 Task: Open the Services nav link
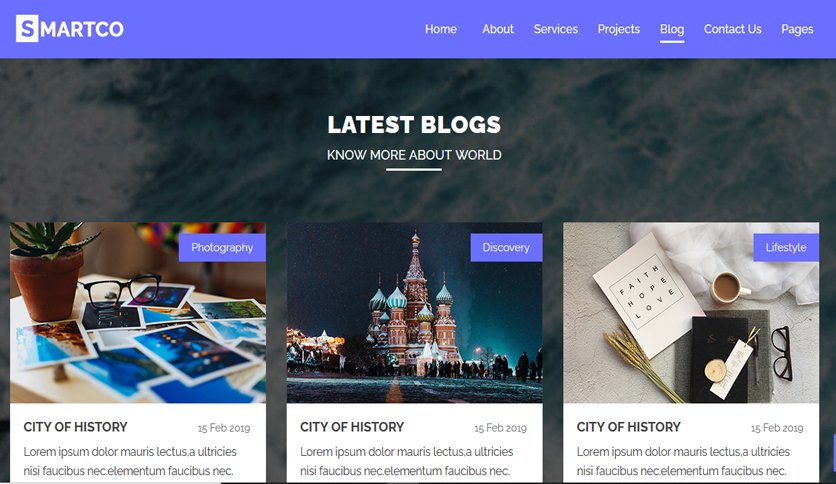(x=556, y=29)
